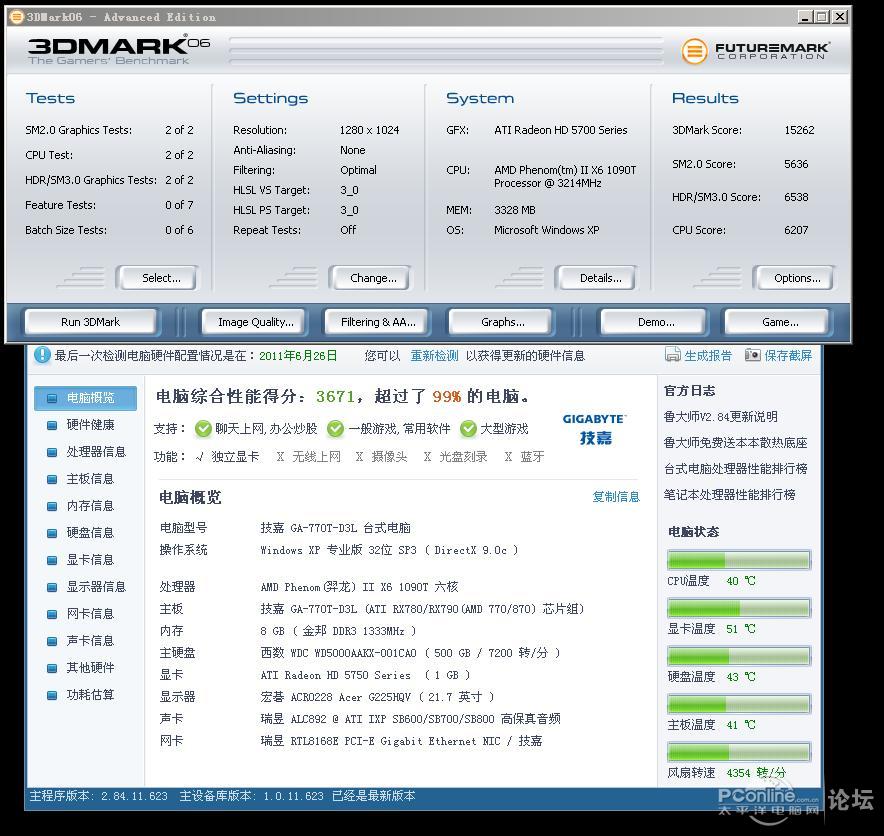This screenshot has width=884, height=836.
Task: Click the icon next to 内存信息
Action: 52,506
